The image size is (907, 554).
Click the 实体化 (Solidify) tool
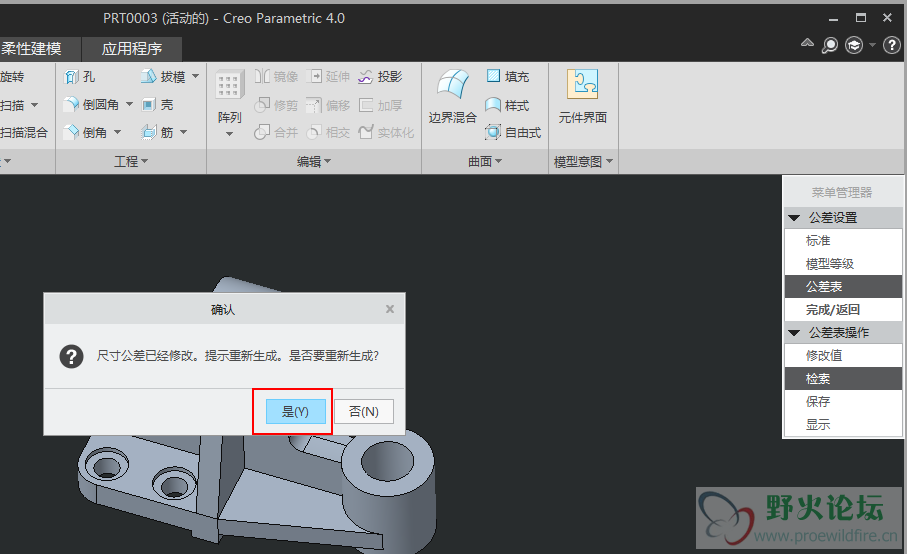(386, 132)
